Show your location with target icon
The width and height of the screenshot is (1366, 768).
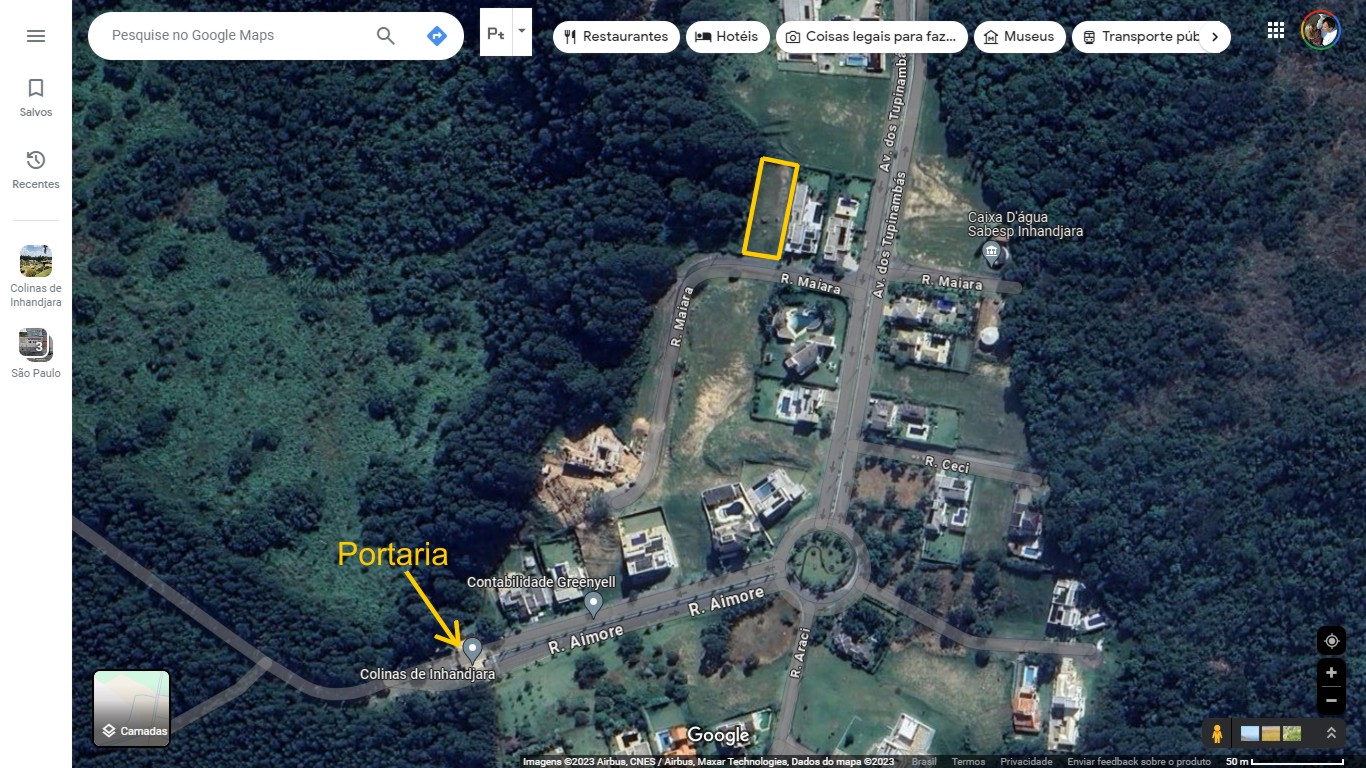tap(1331, 641)
